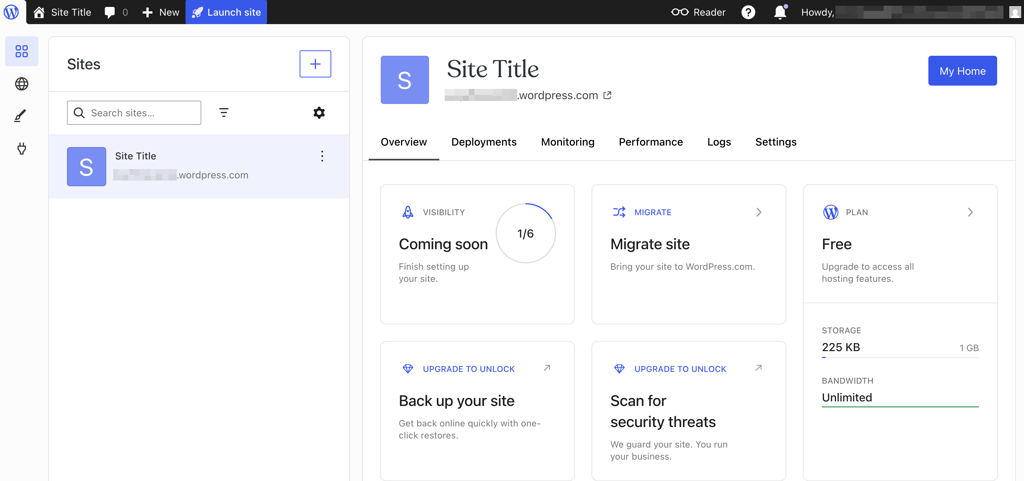
Task: Click the 1/6 setup progress circle
Action: coord(526,234)
